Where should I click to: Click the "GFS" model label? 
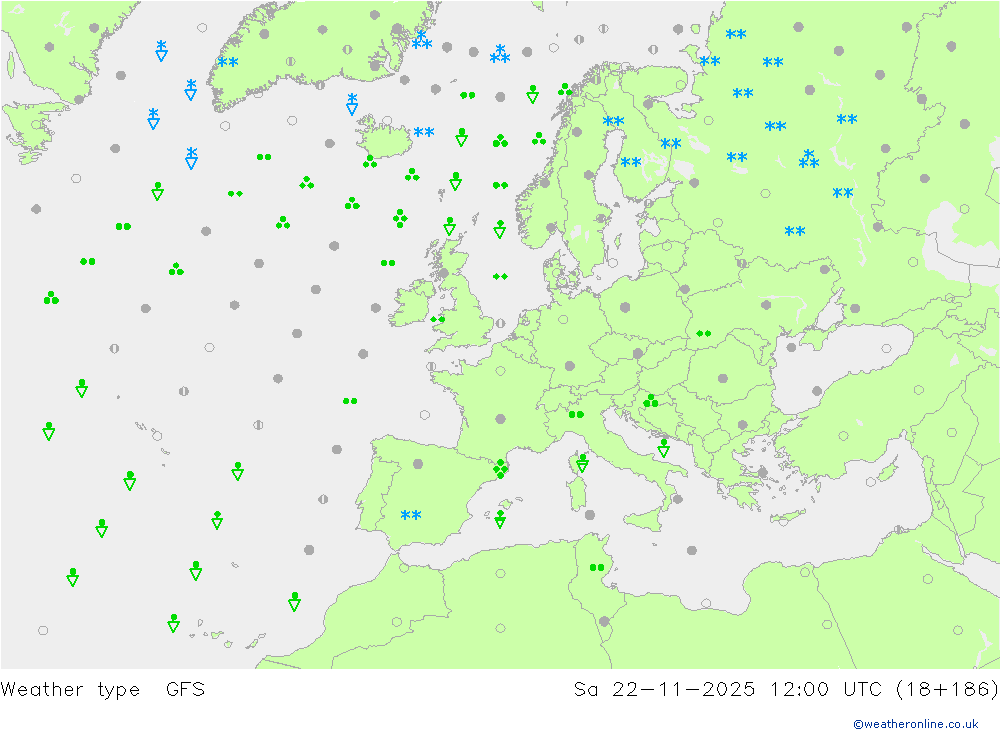(x=185, y=690)
